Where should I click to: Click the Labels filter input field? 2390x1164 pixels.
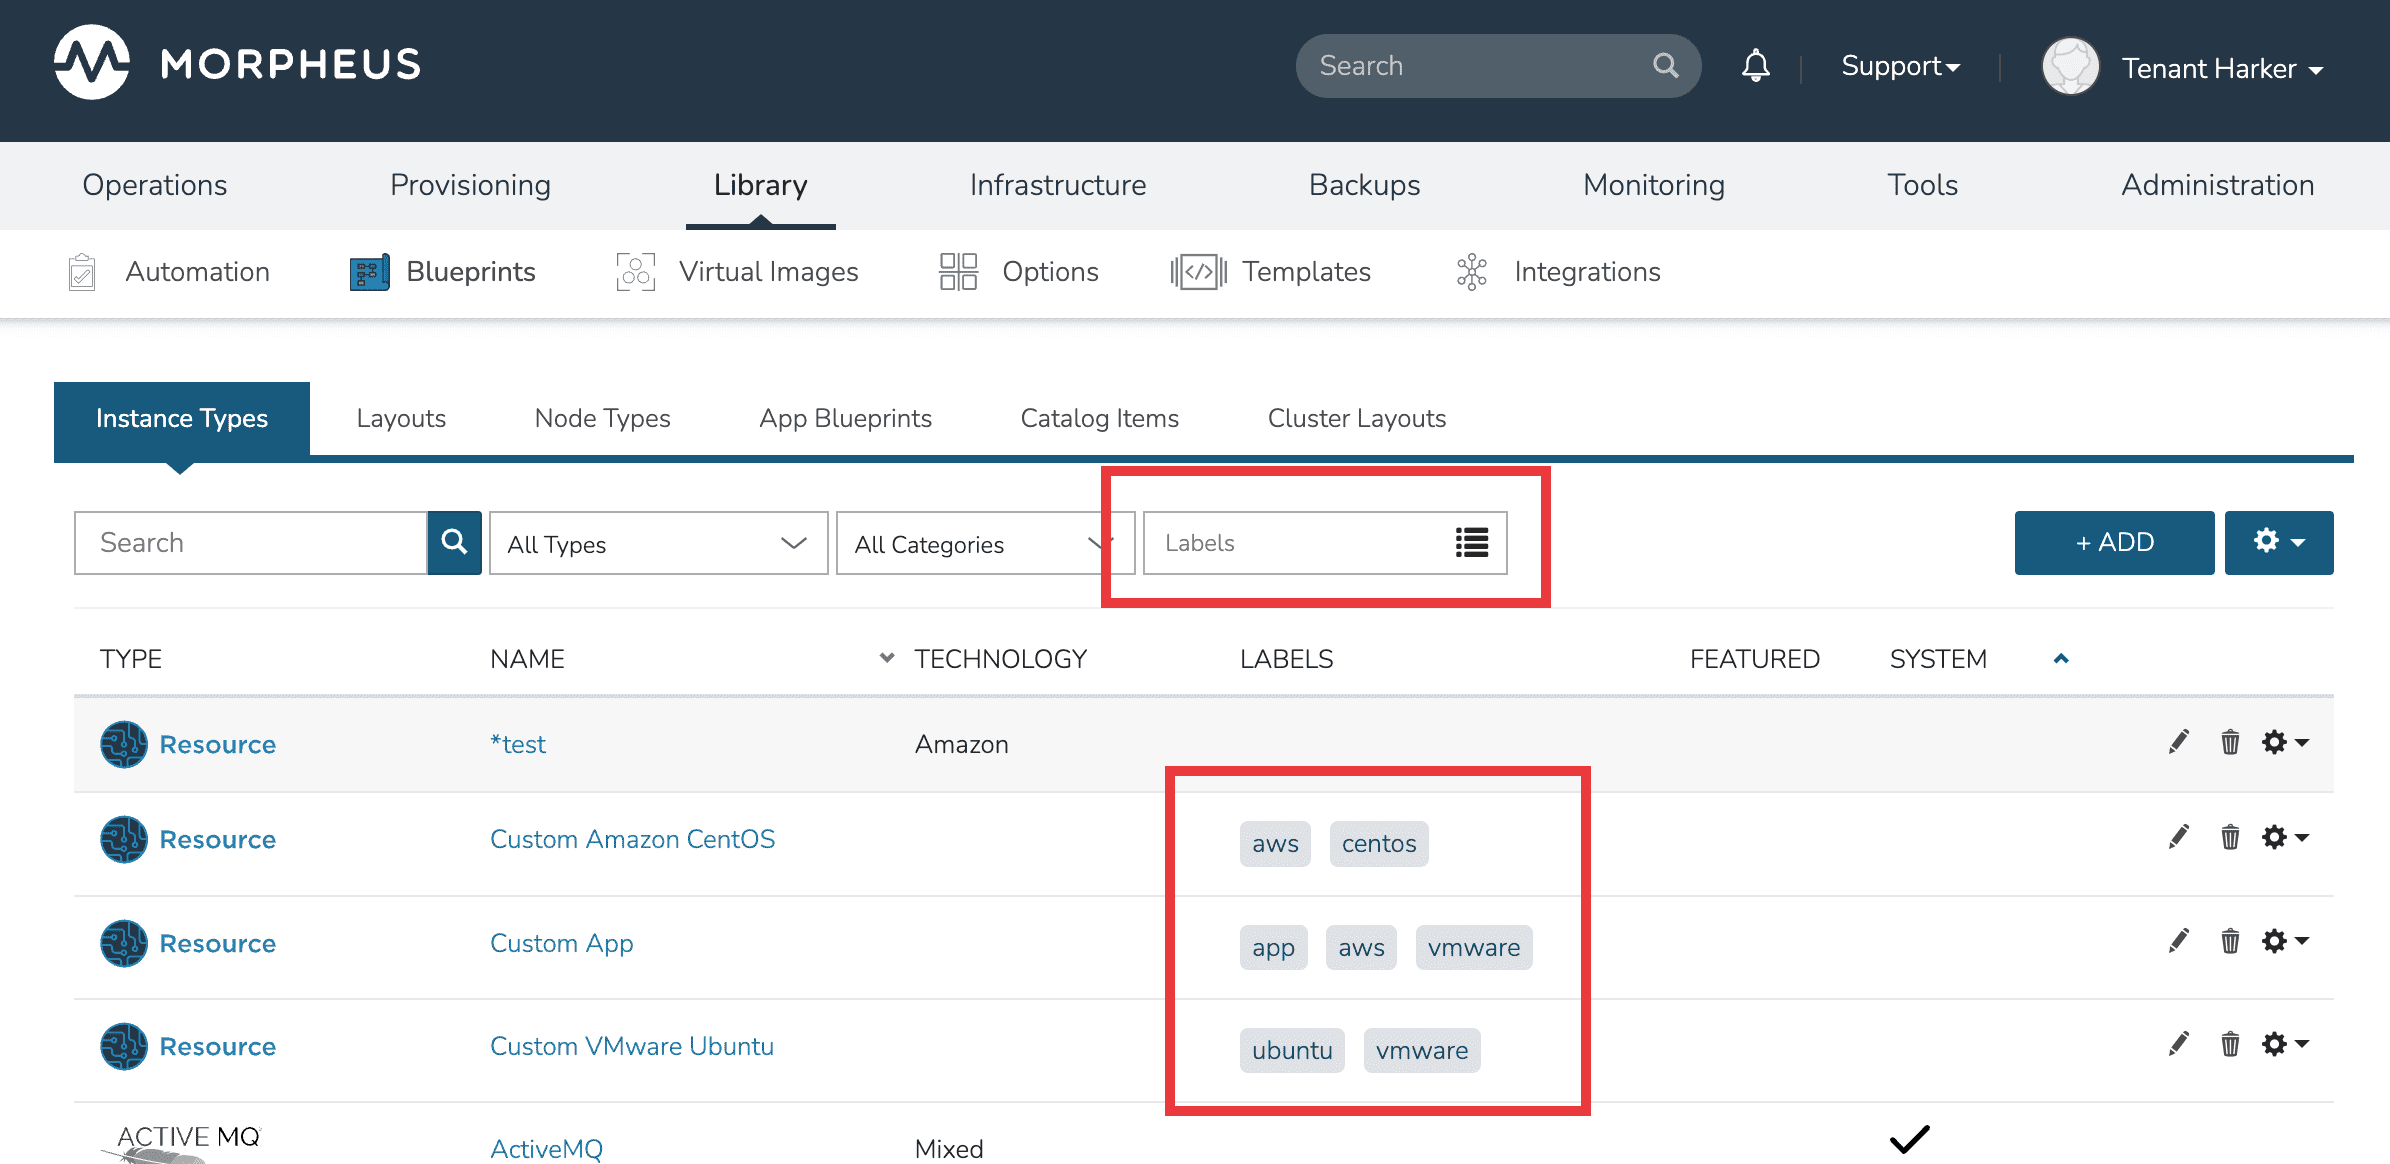point(1305,542)
